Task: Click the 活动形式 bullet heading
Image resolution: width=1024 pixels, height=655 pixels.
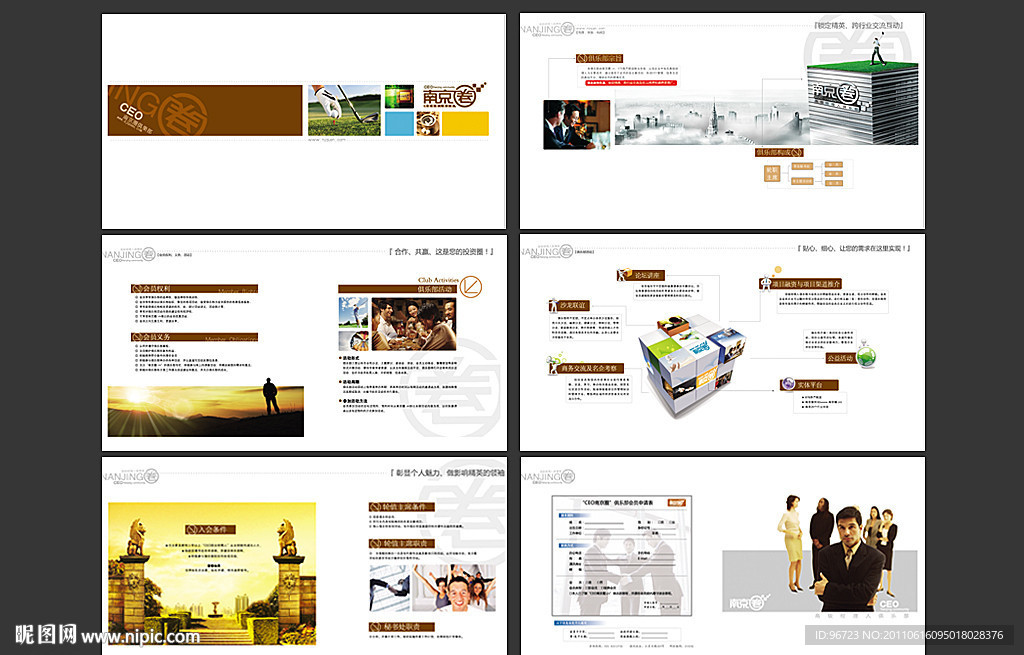Action: click(350, 359)
